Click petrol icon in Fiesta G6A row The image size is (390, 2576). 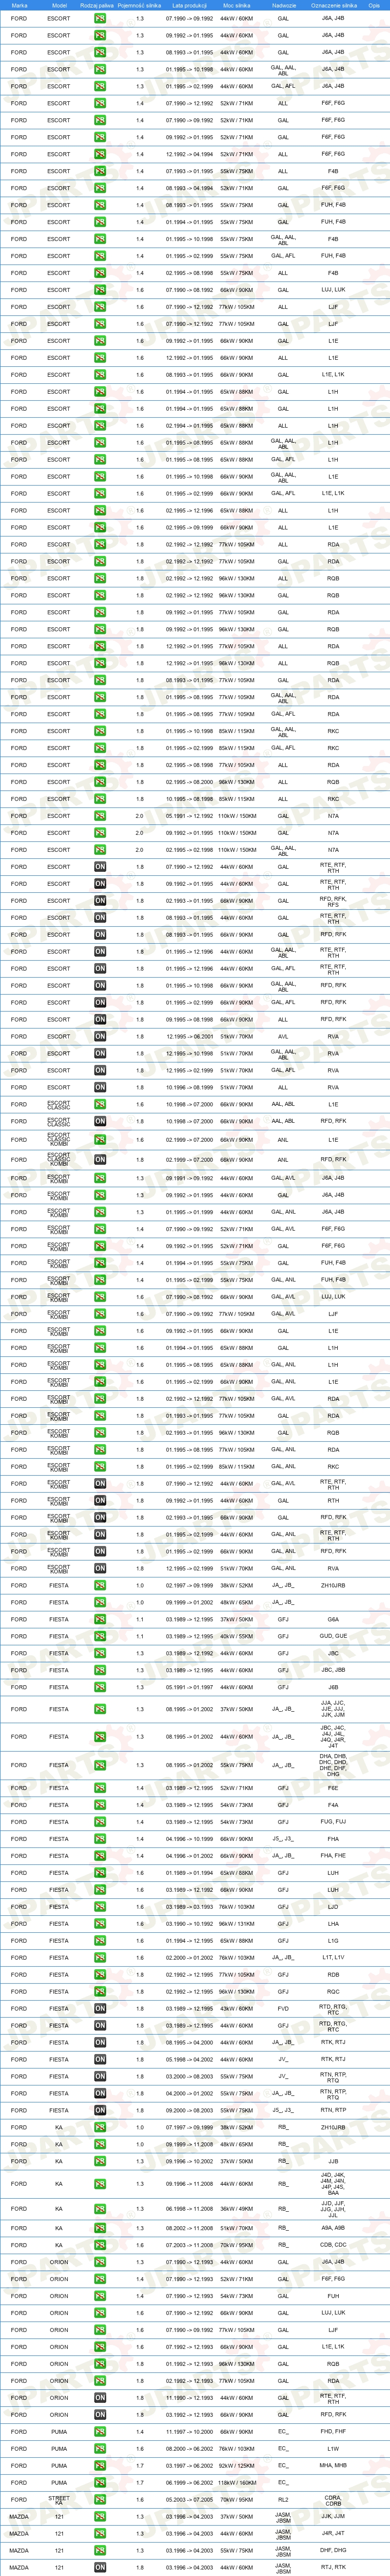(x=100, y=1619)
